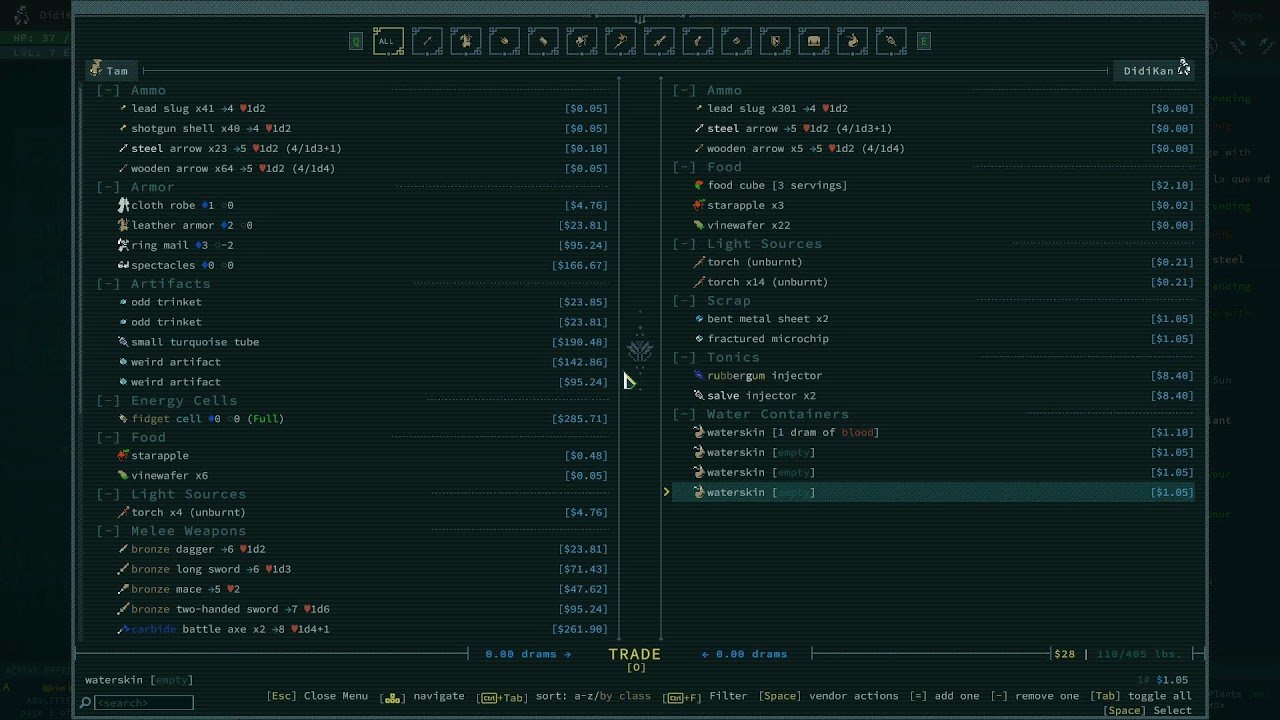
Task: Click the TRADE button
Action: [635, 654]
